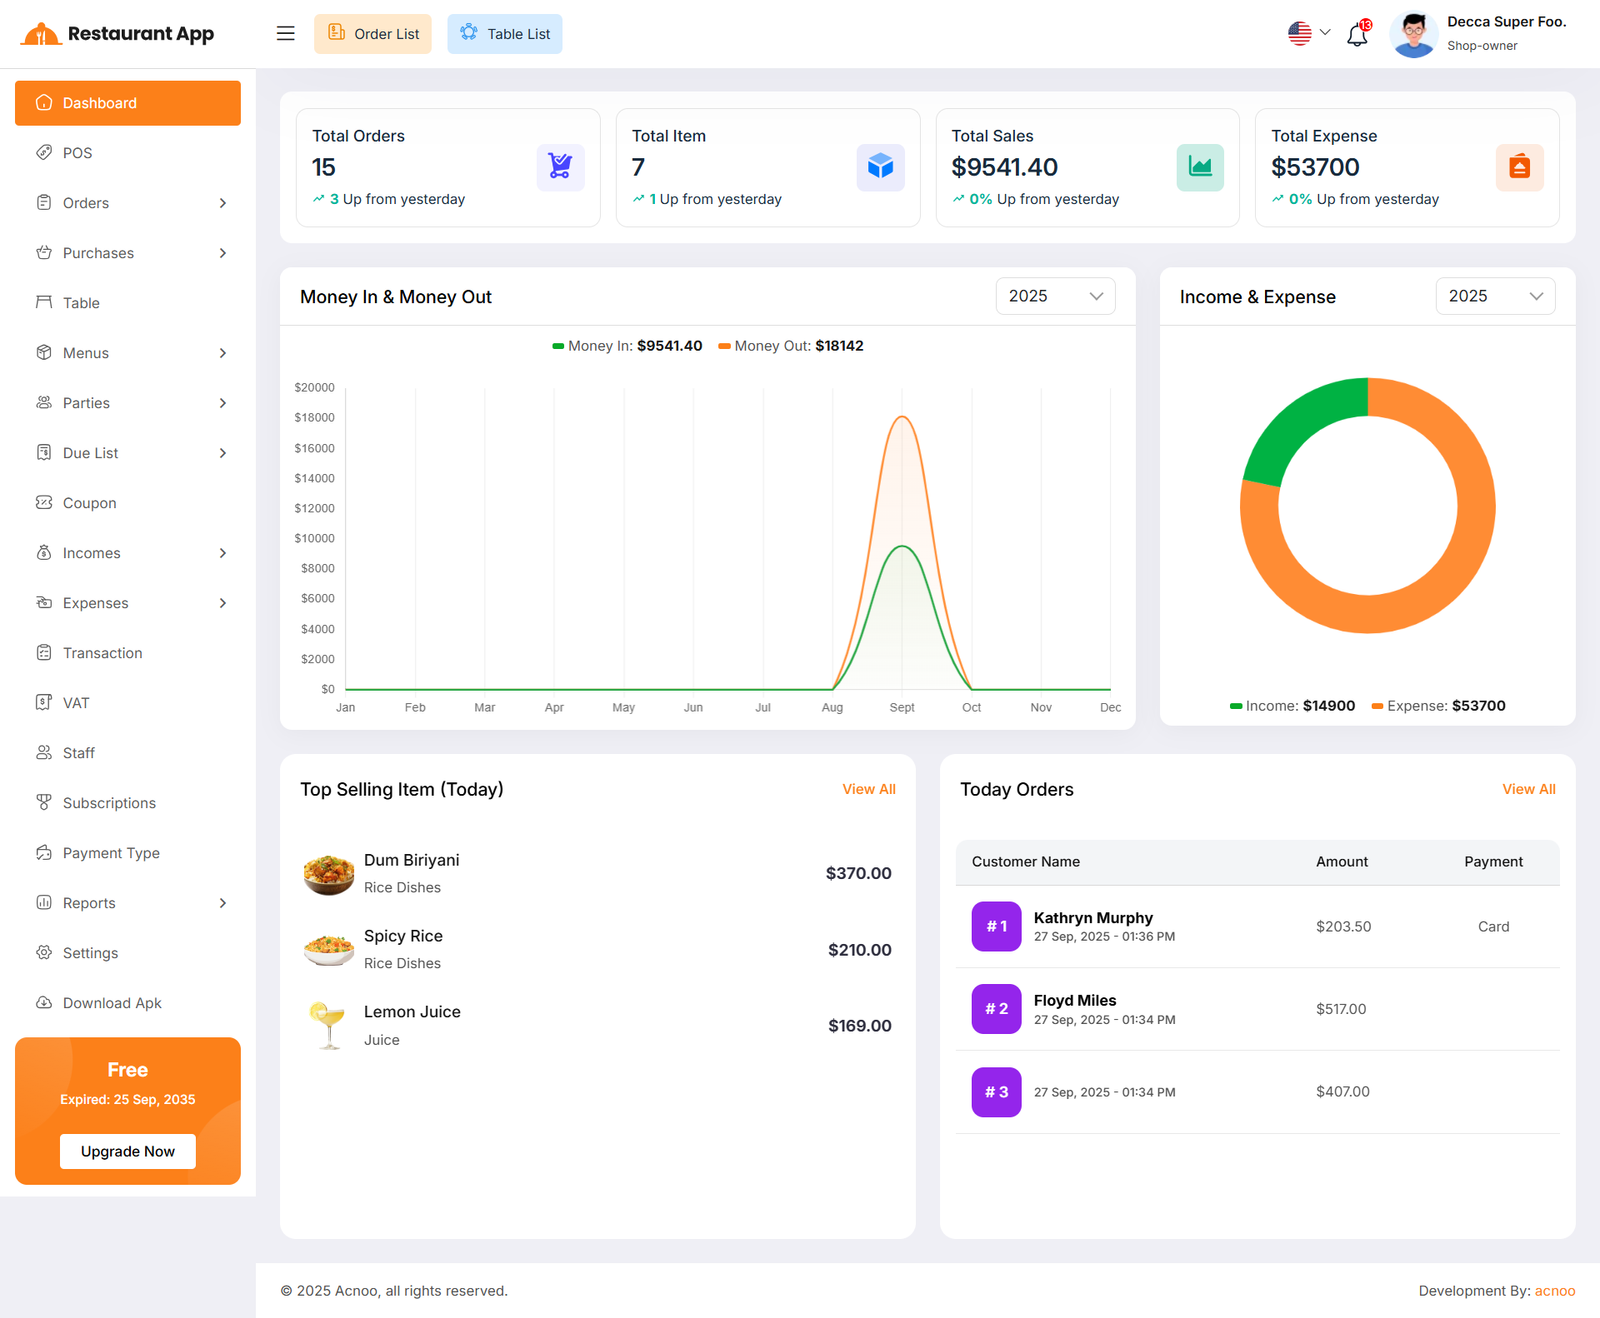Toggle Money Out legend in chart
Viewport: 1600px width, 1318px height.
pyautogui.click(x=790, y=346)
